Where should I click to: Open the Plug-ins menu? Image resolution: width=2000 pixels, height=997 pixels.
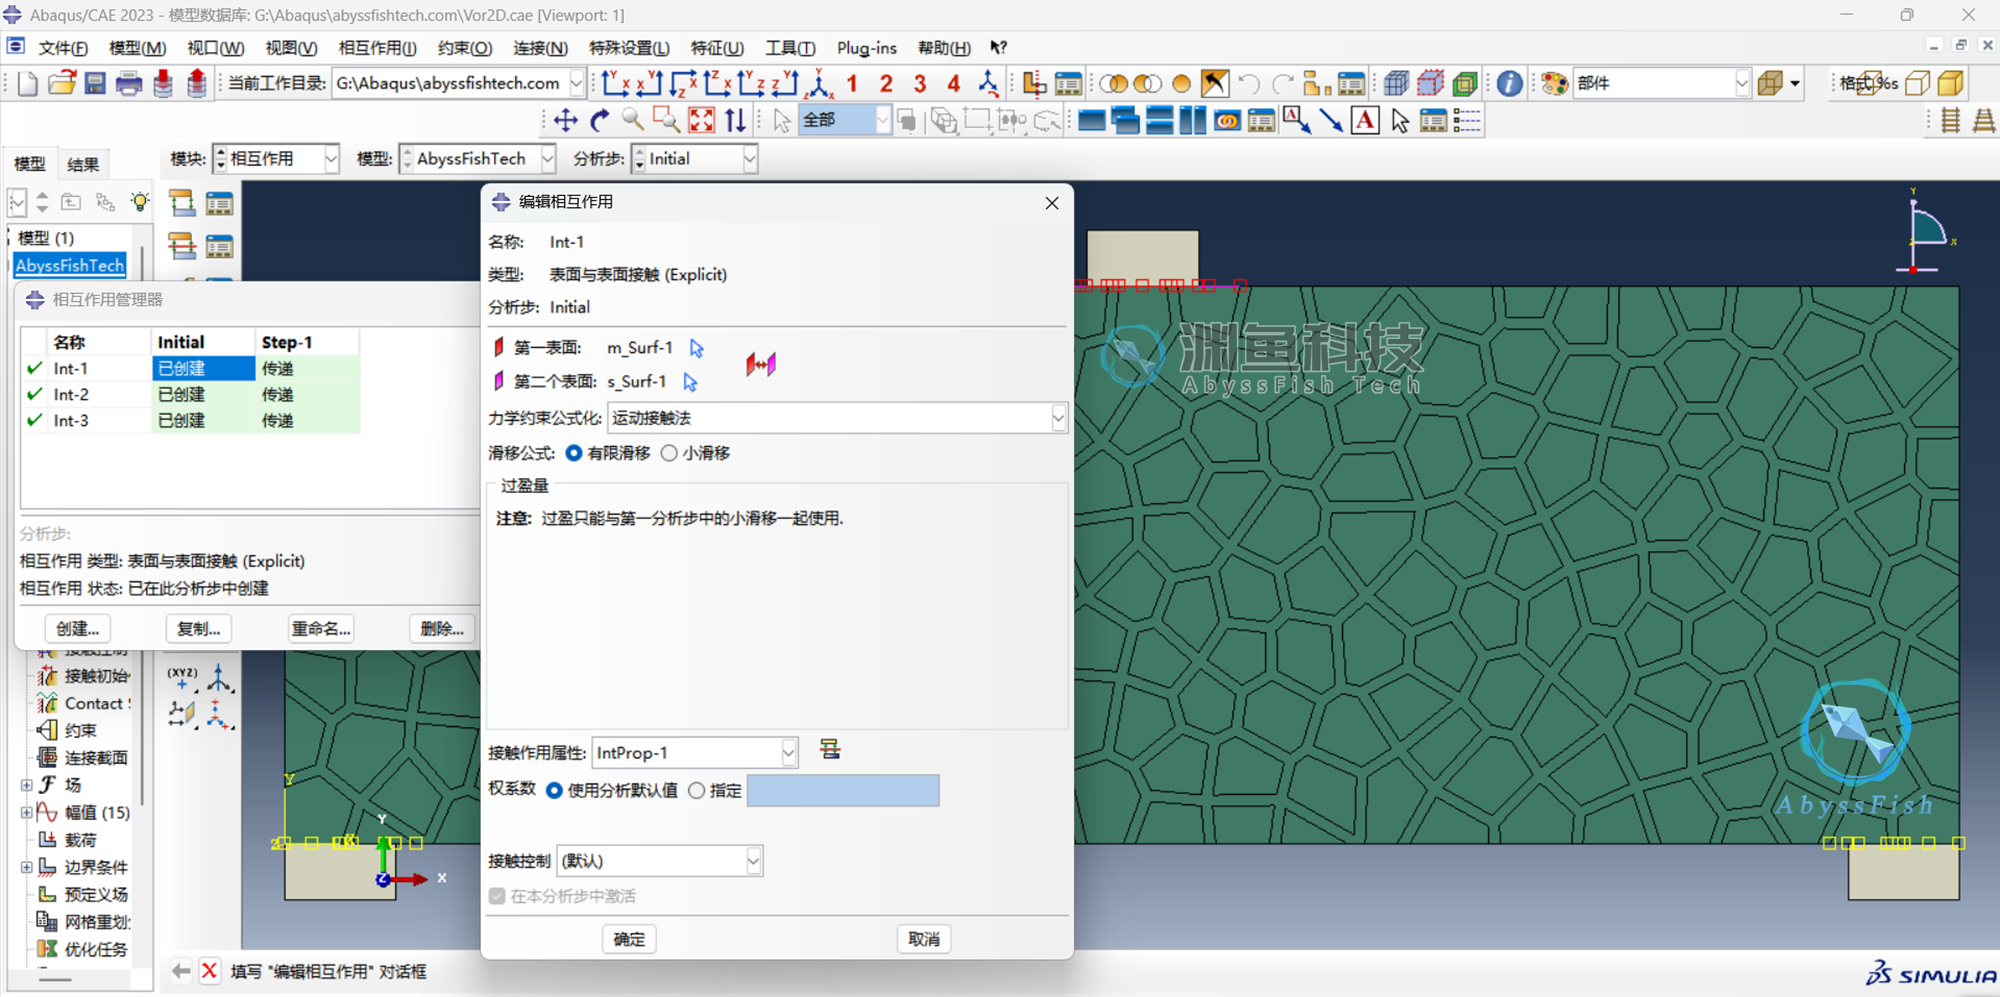tap(867, 48)
